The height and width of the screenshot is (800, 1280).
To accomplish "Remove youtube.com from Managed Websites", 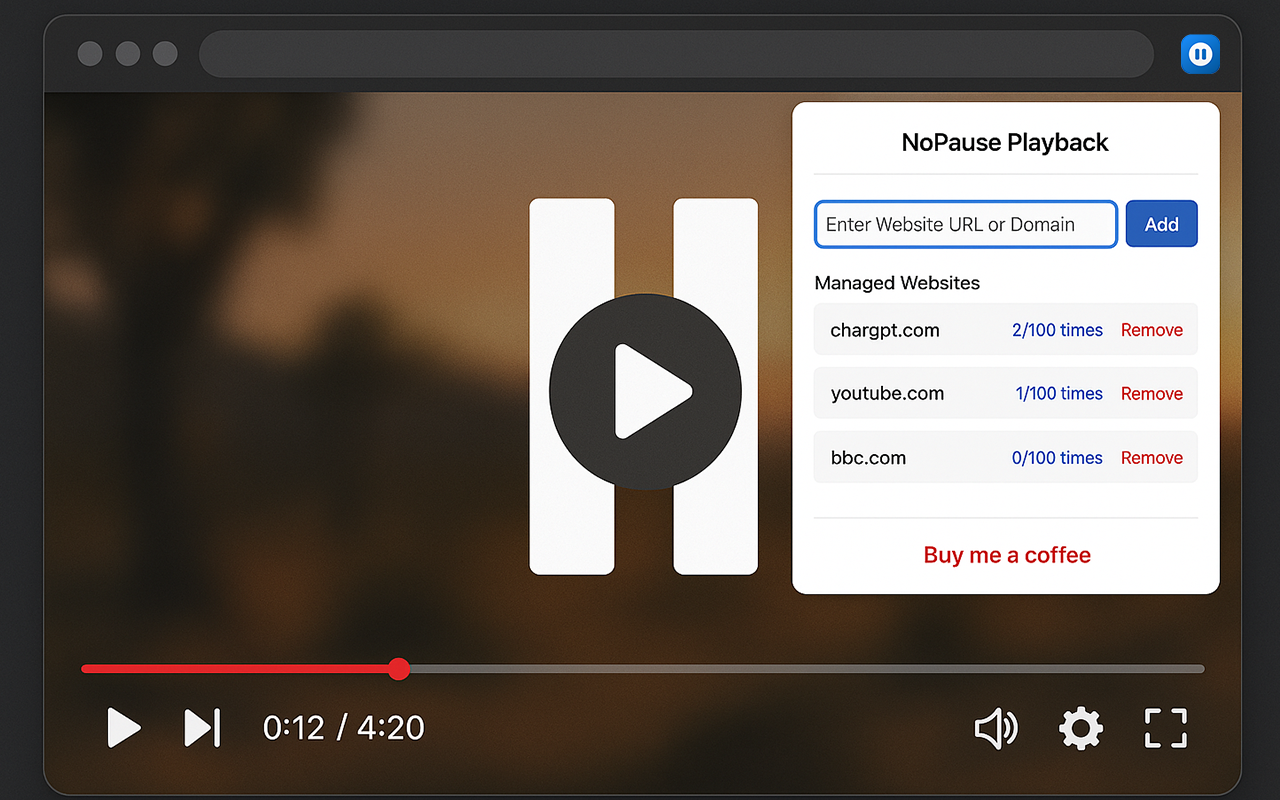I will pos(1152,393).
